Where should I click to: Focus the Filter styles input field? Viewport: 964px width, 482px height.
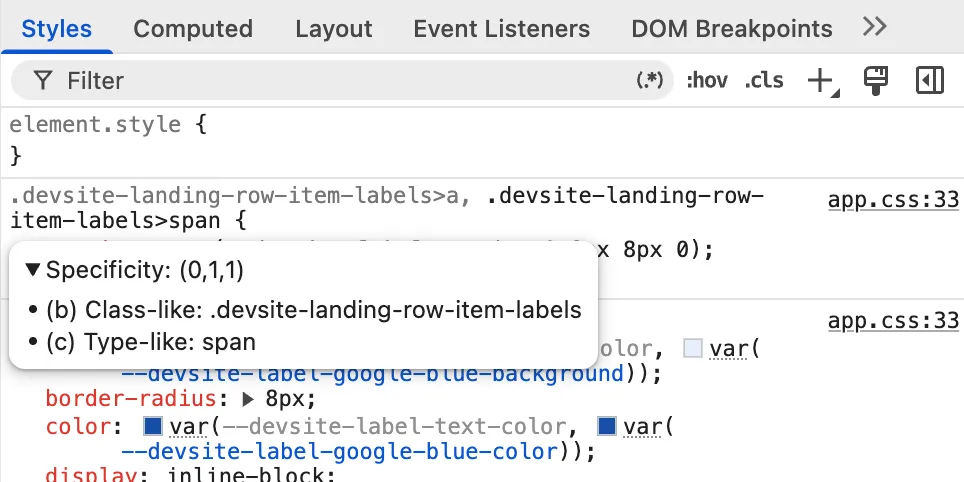344,81
